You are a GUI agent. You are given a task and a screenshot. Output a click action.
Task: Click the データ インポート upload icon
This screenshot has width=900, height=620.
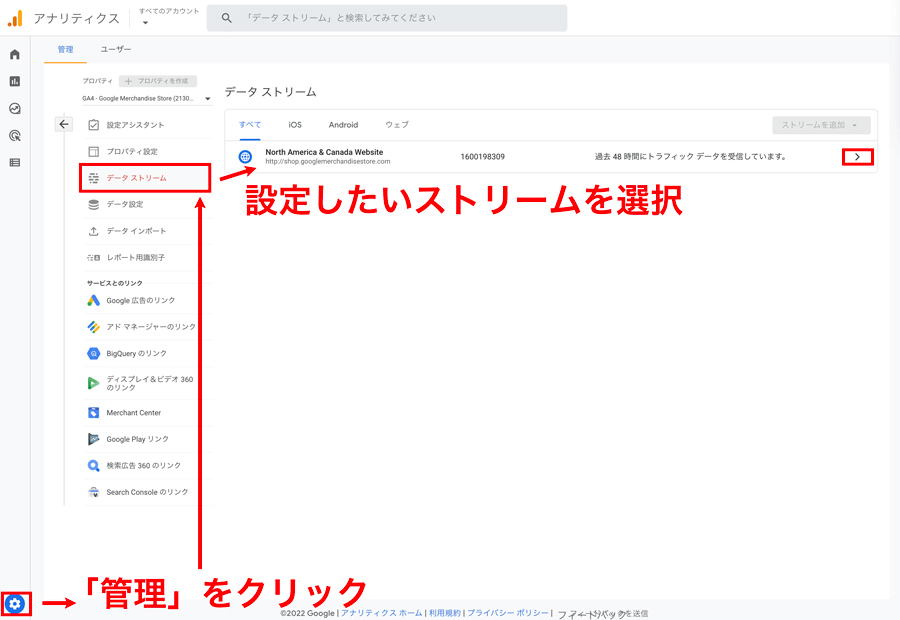coord(94,231)
